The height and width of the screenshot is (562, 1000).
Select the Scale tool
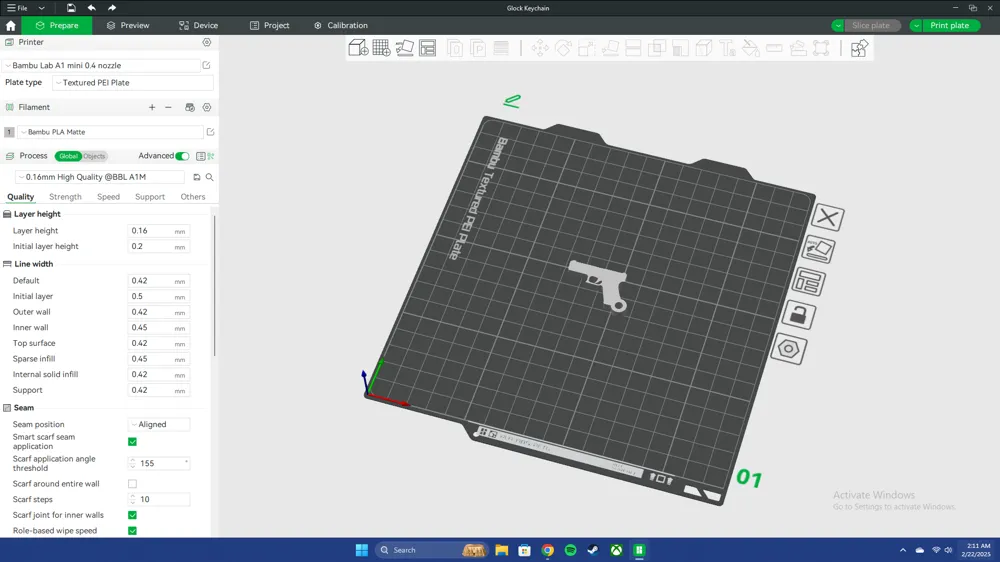click(x=586, y=48)
